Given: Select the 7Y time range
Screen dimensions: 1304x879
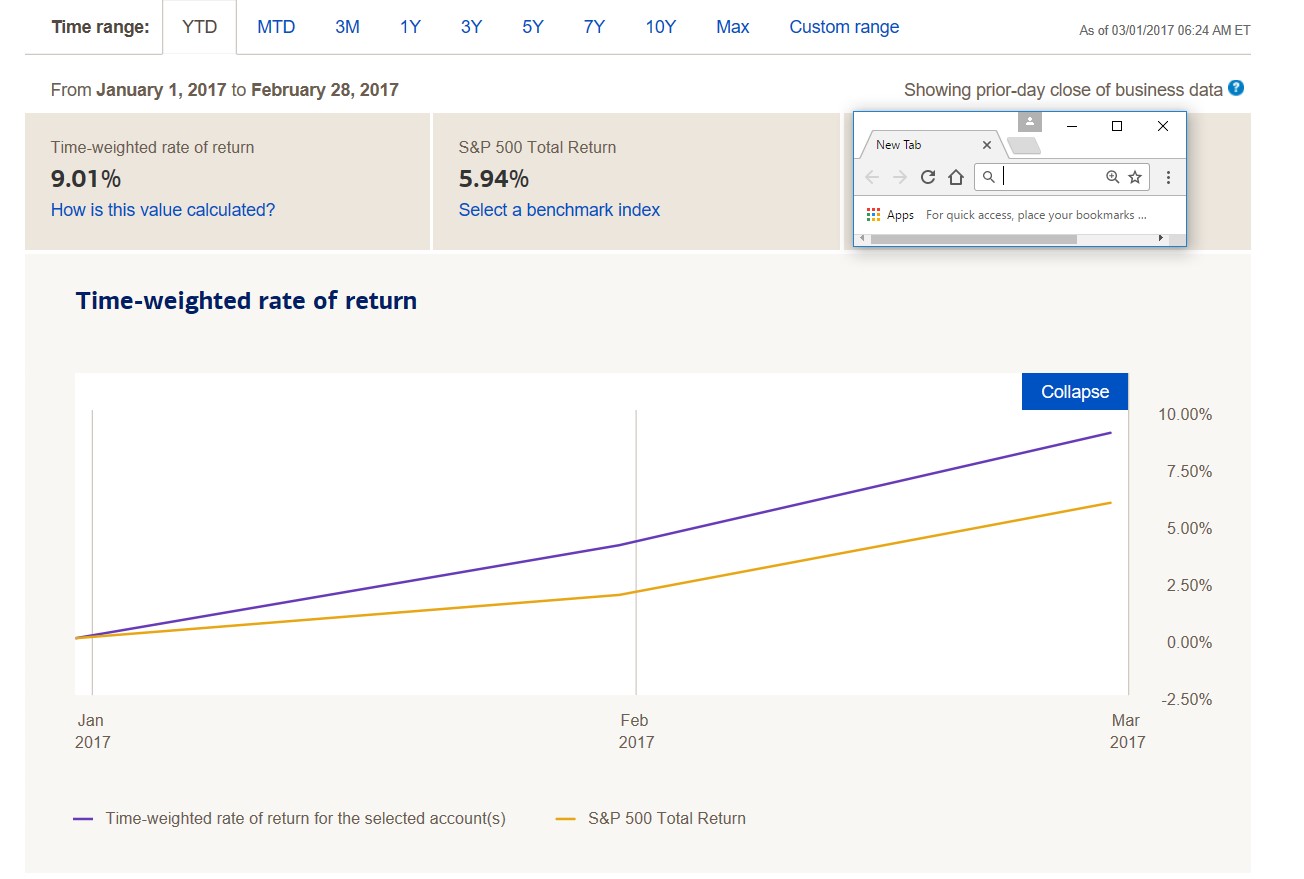Looking at the screenshot, I should point(594,27).
